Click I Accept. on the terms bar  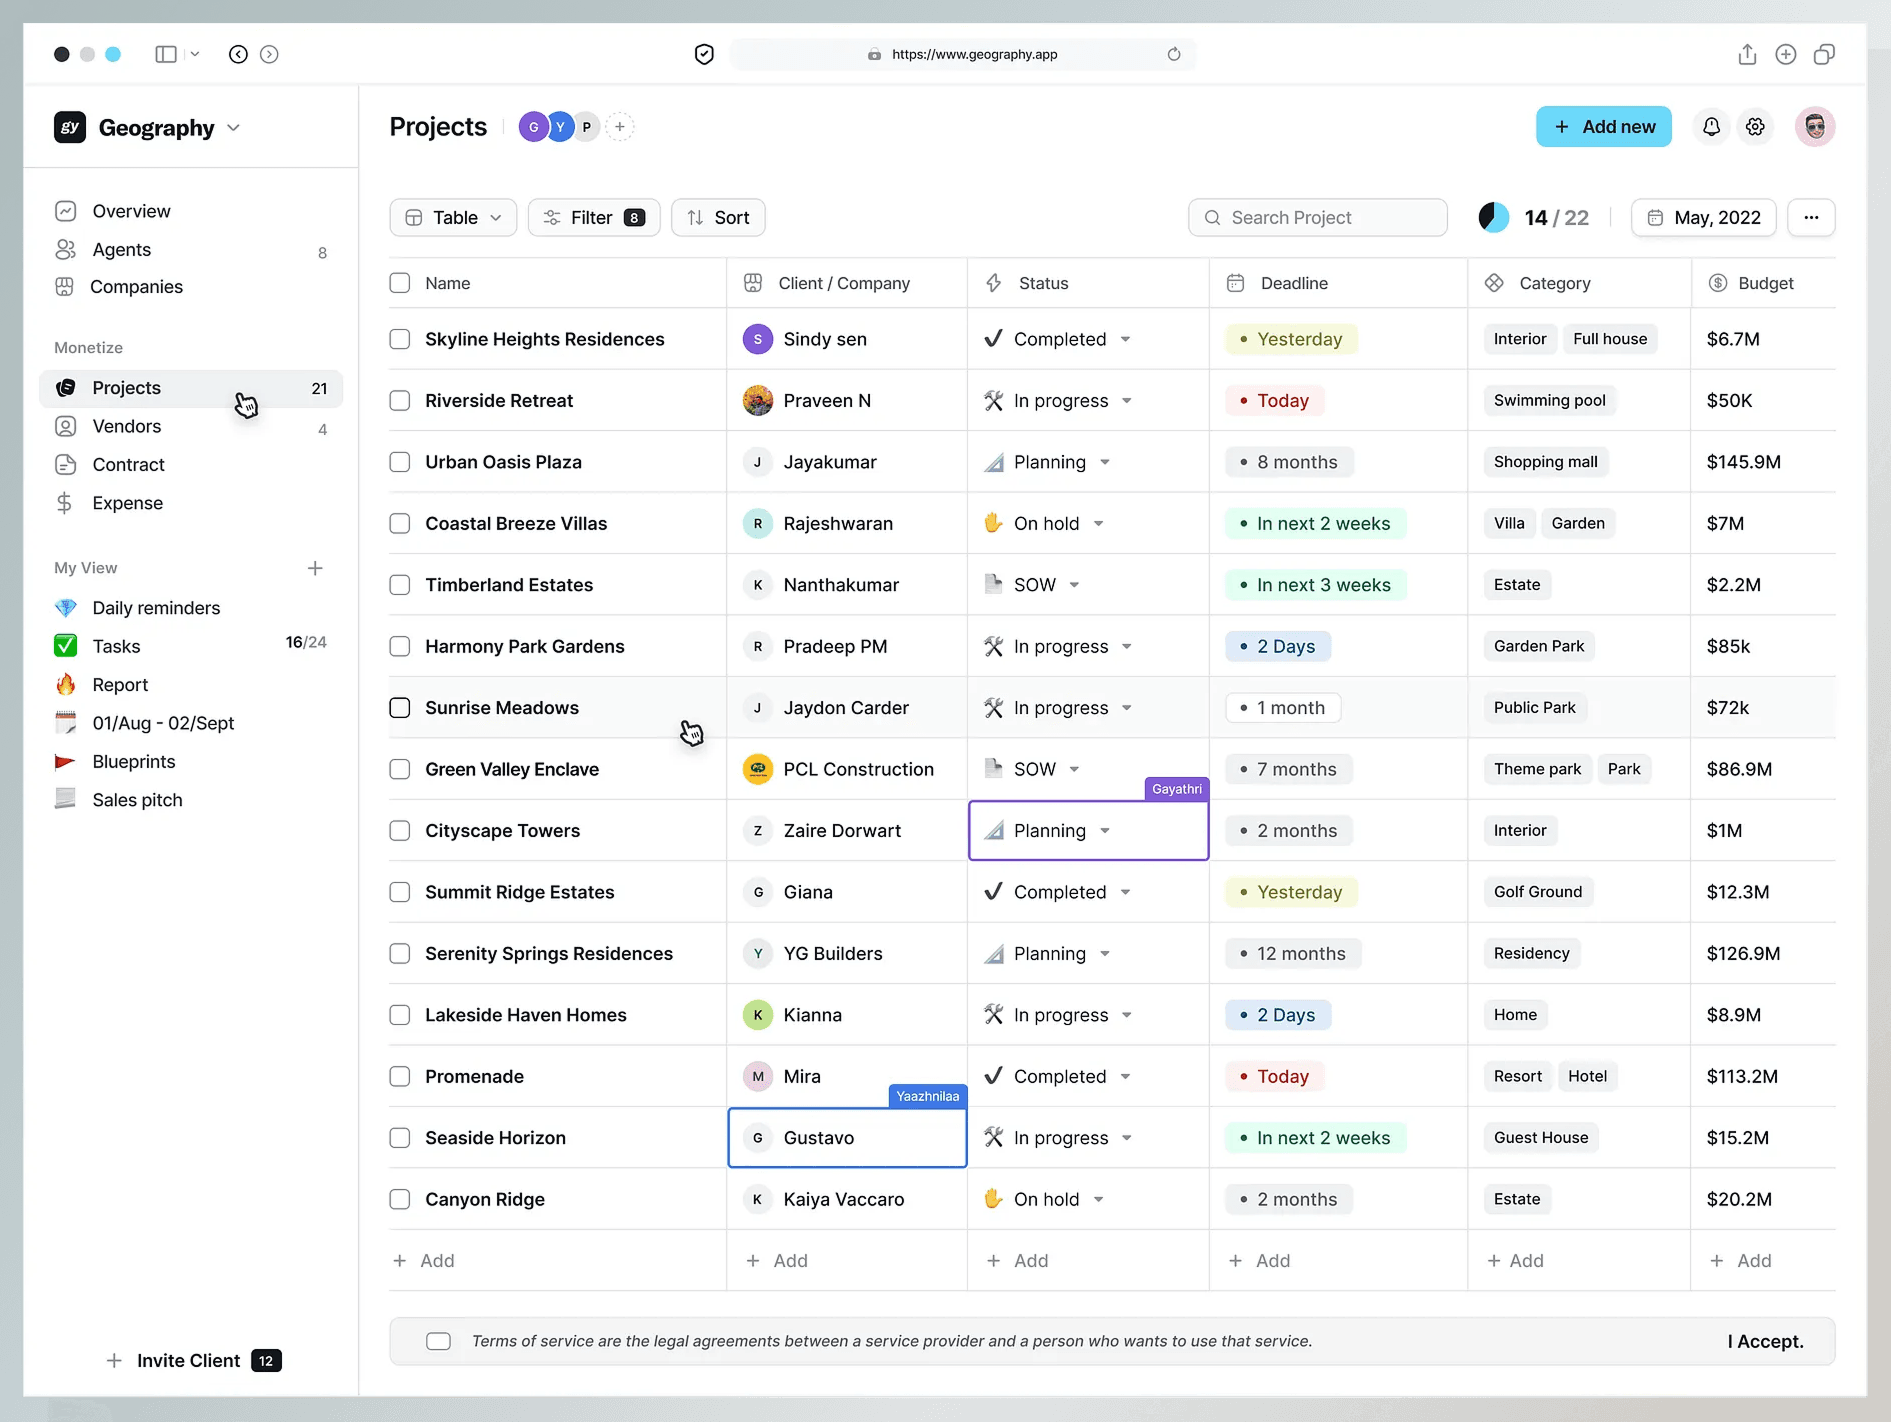click(x=1765, y=1341)
